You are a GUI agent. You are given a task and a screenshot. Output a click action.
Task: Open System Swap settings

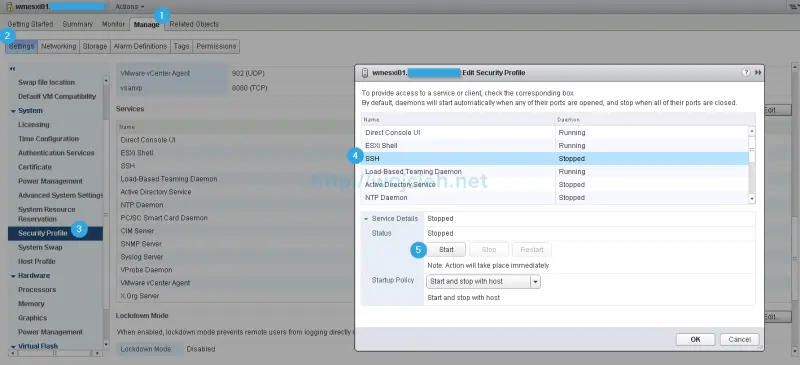40,247
